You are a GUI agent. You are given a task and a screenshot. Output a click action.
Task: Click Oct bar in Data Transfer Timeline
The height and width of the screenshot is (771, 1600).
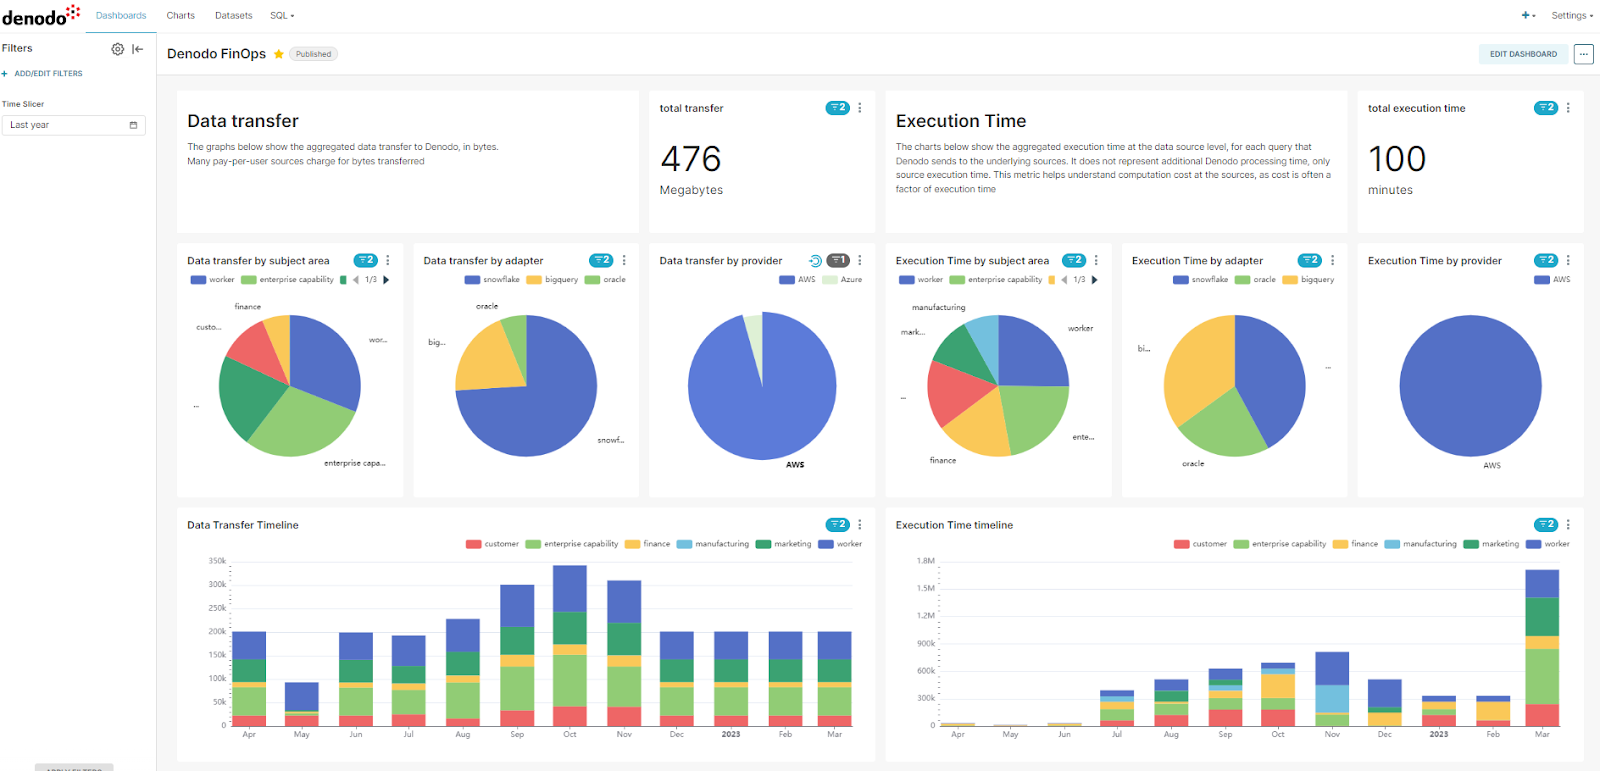tap(570, 645)
